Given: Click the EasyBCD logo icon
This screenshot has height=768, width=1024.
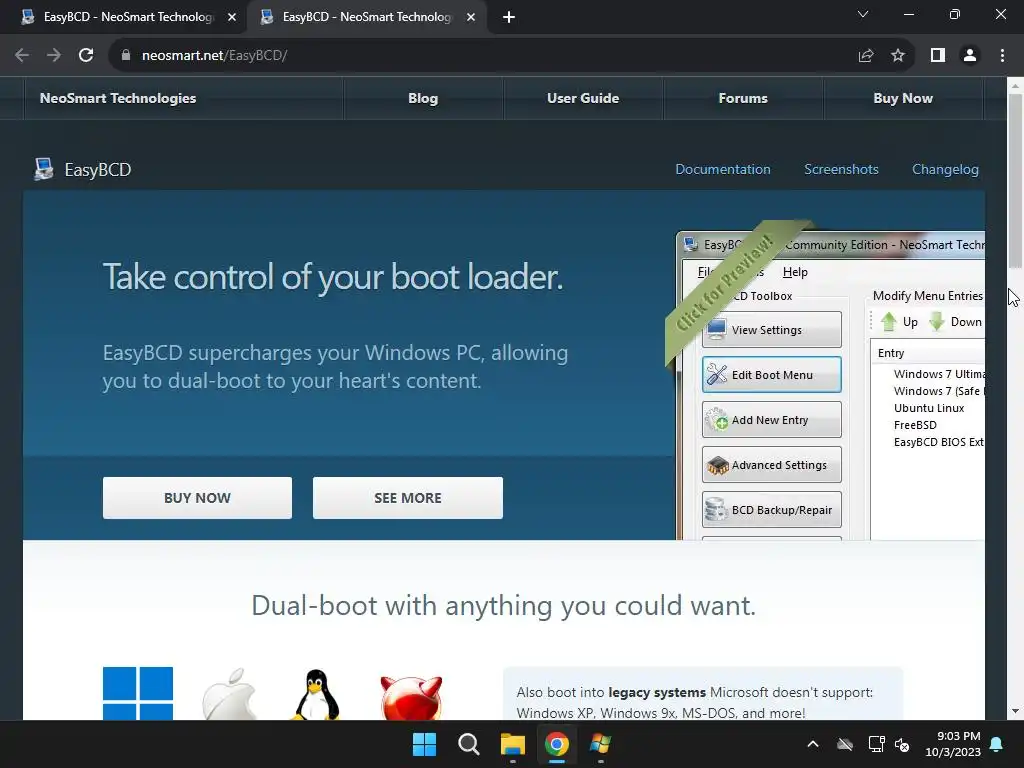Looking at the screenshot, I should pos(44,169).
